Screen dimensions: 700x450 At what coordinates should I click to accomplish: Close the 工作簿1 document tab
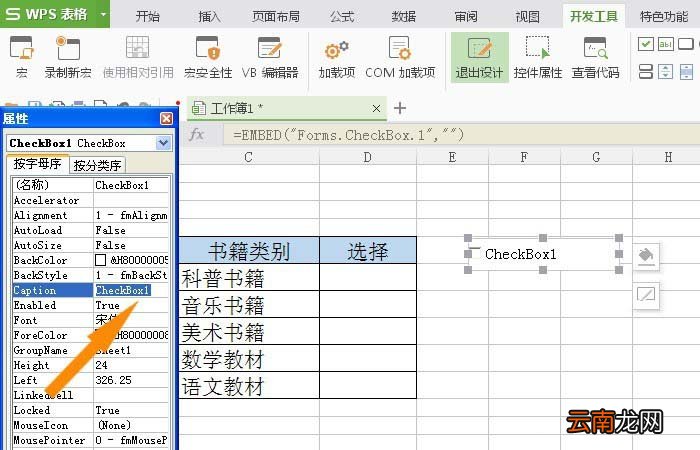376,108
